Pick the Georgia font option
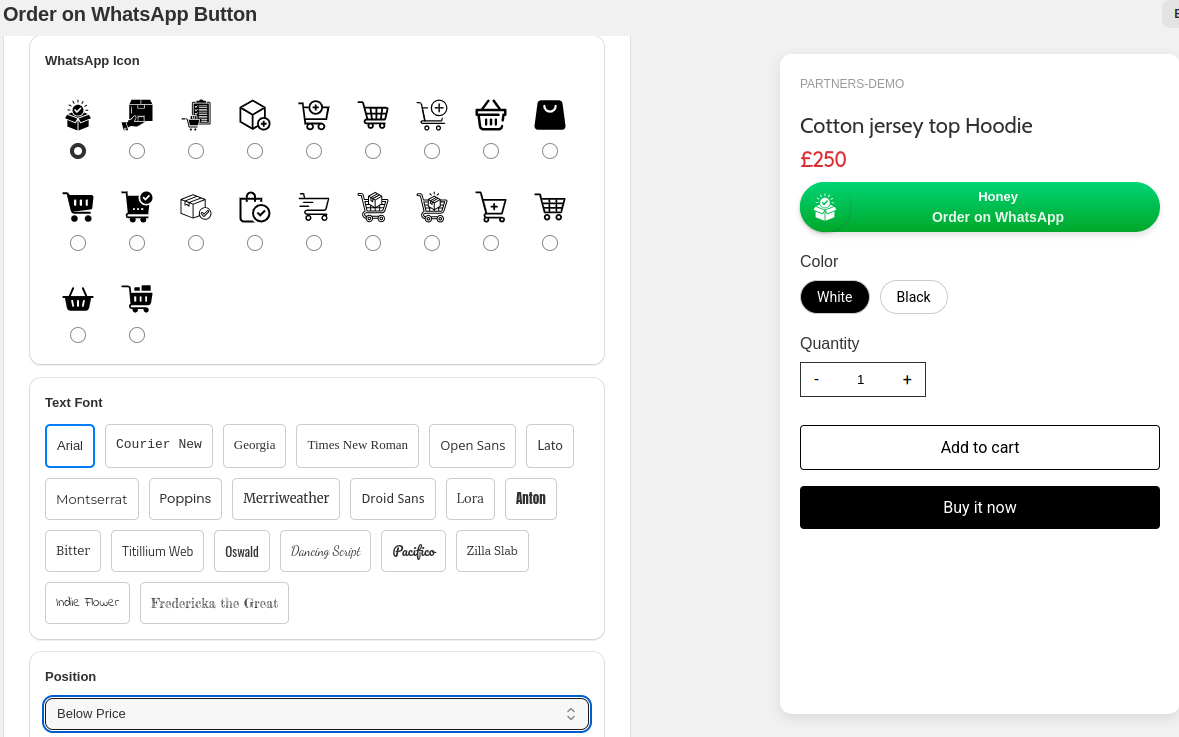 point(254,446)
